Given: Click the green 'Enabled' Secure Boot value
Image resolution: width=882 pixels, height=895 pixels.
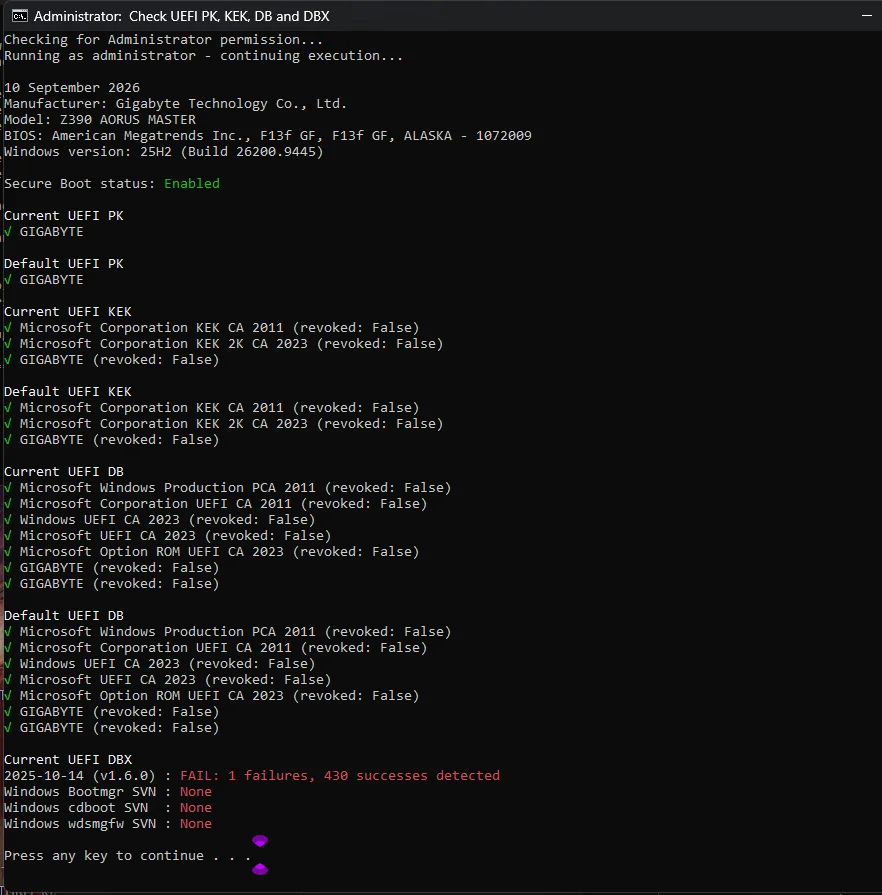Looking at the screenshot, I should click(192, 184).
